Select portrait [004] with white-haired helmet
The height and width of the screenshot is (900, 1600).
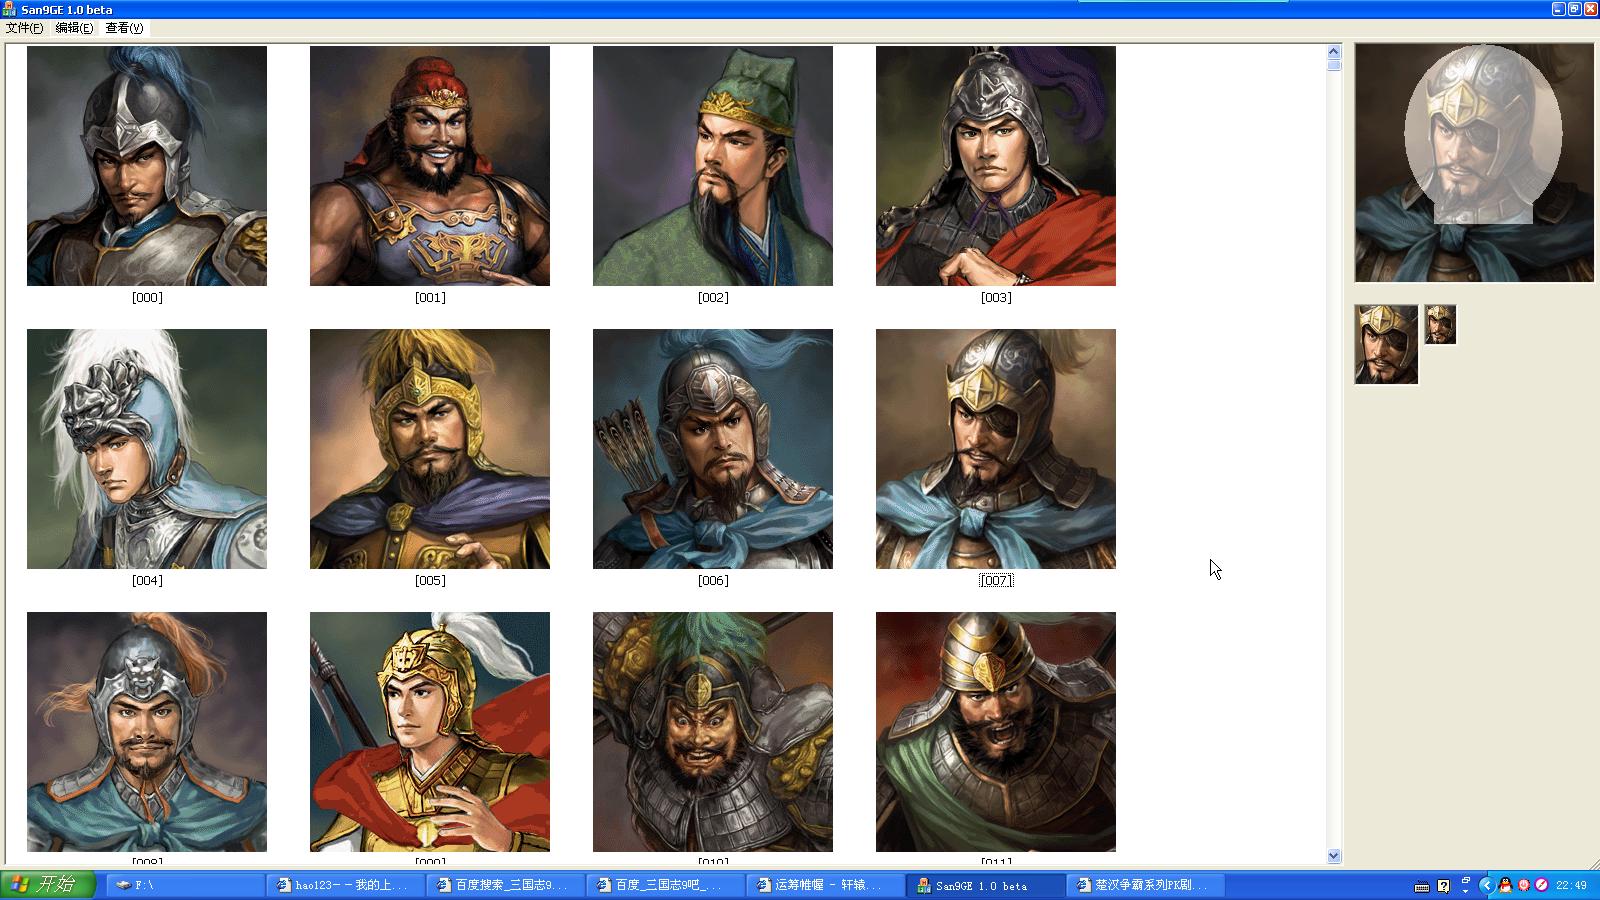(147, 449)
